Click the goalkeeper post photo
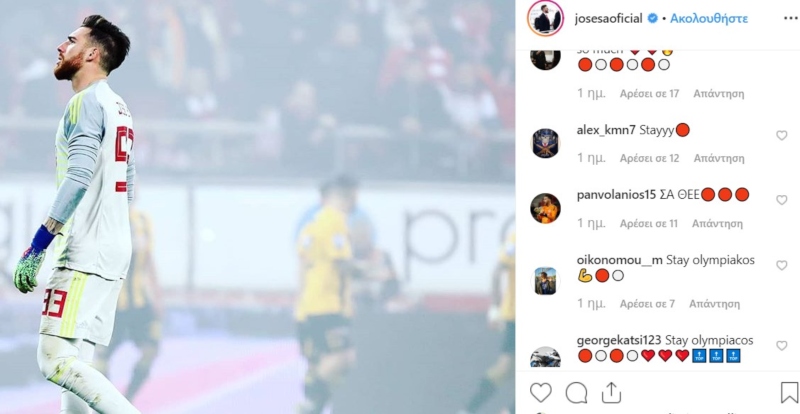 point(257,207)
